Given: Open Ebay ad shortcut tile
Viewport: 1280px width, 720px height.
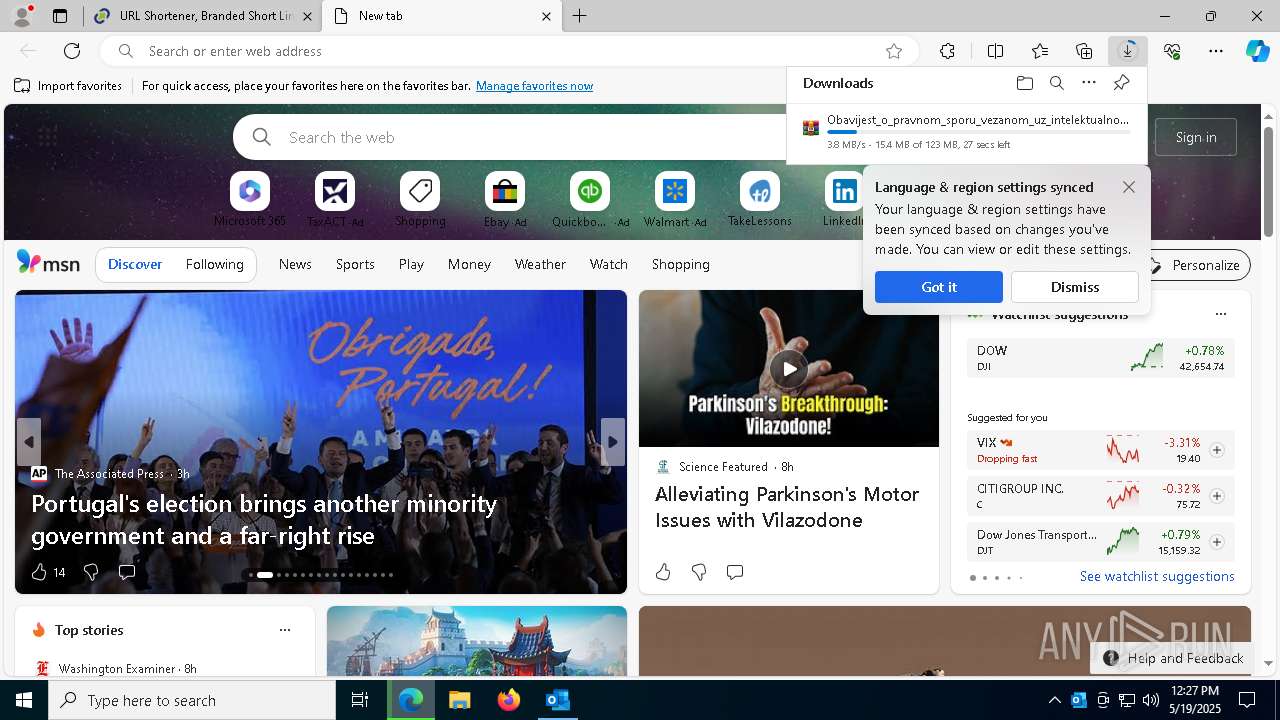Looking at the screenshot, I should [x=505, y=200].
